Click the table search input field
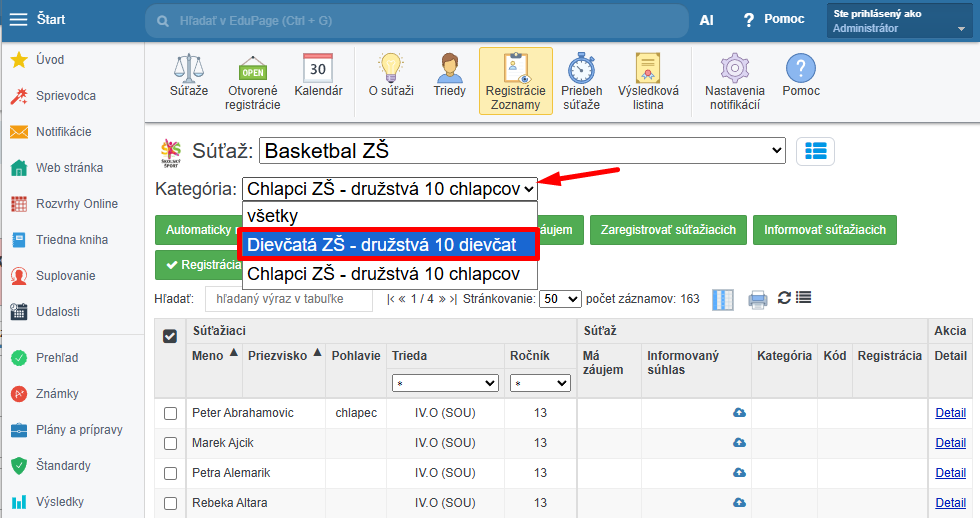Image resolution: width=980 pixels, height=518 pixels. pos(289,299)
